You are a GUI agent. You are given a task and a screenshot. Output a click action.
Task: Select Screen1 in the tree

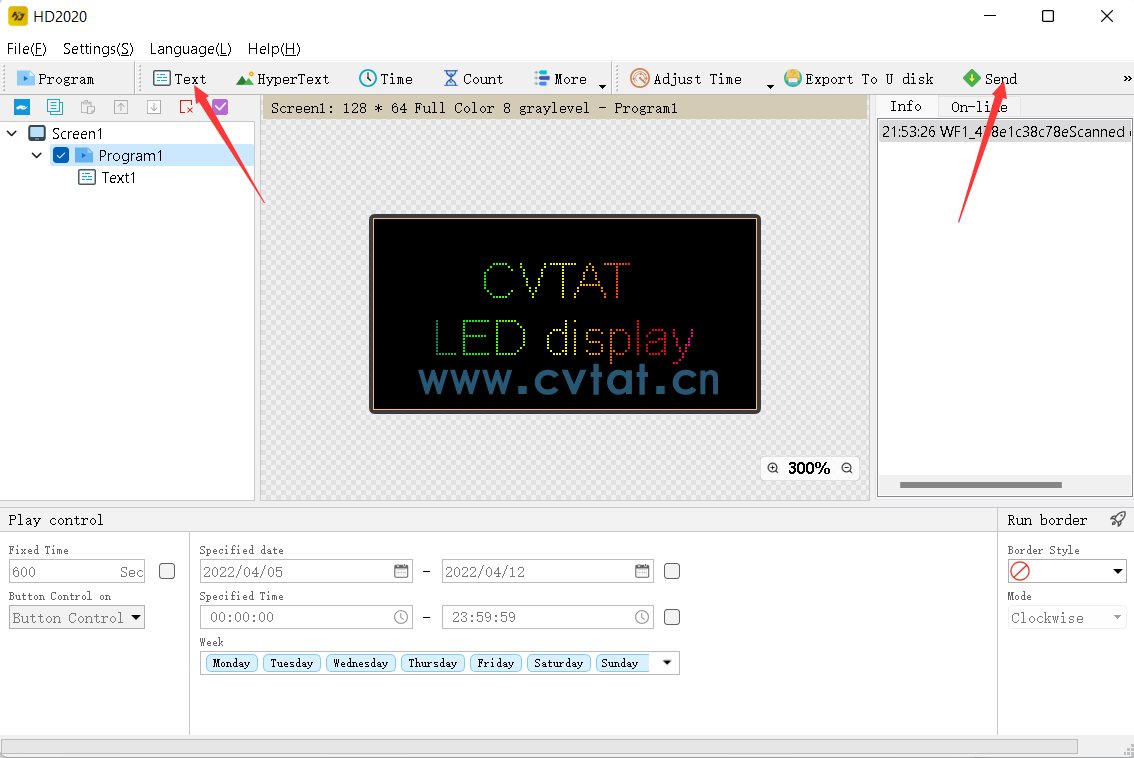pyautogui.click(x=77, y=134)
